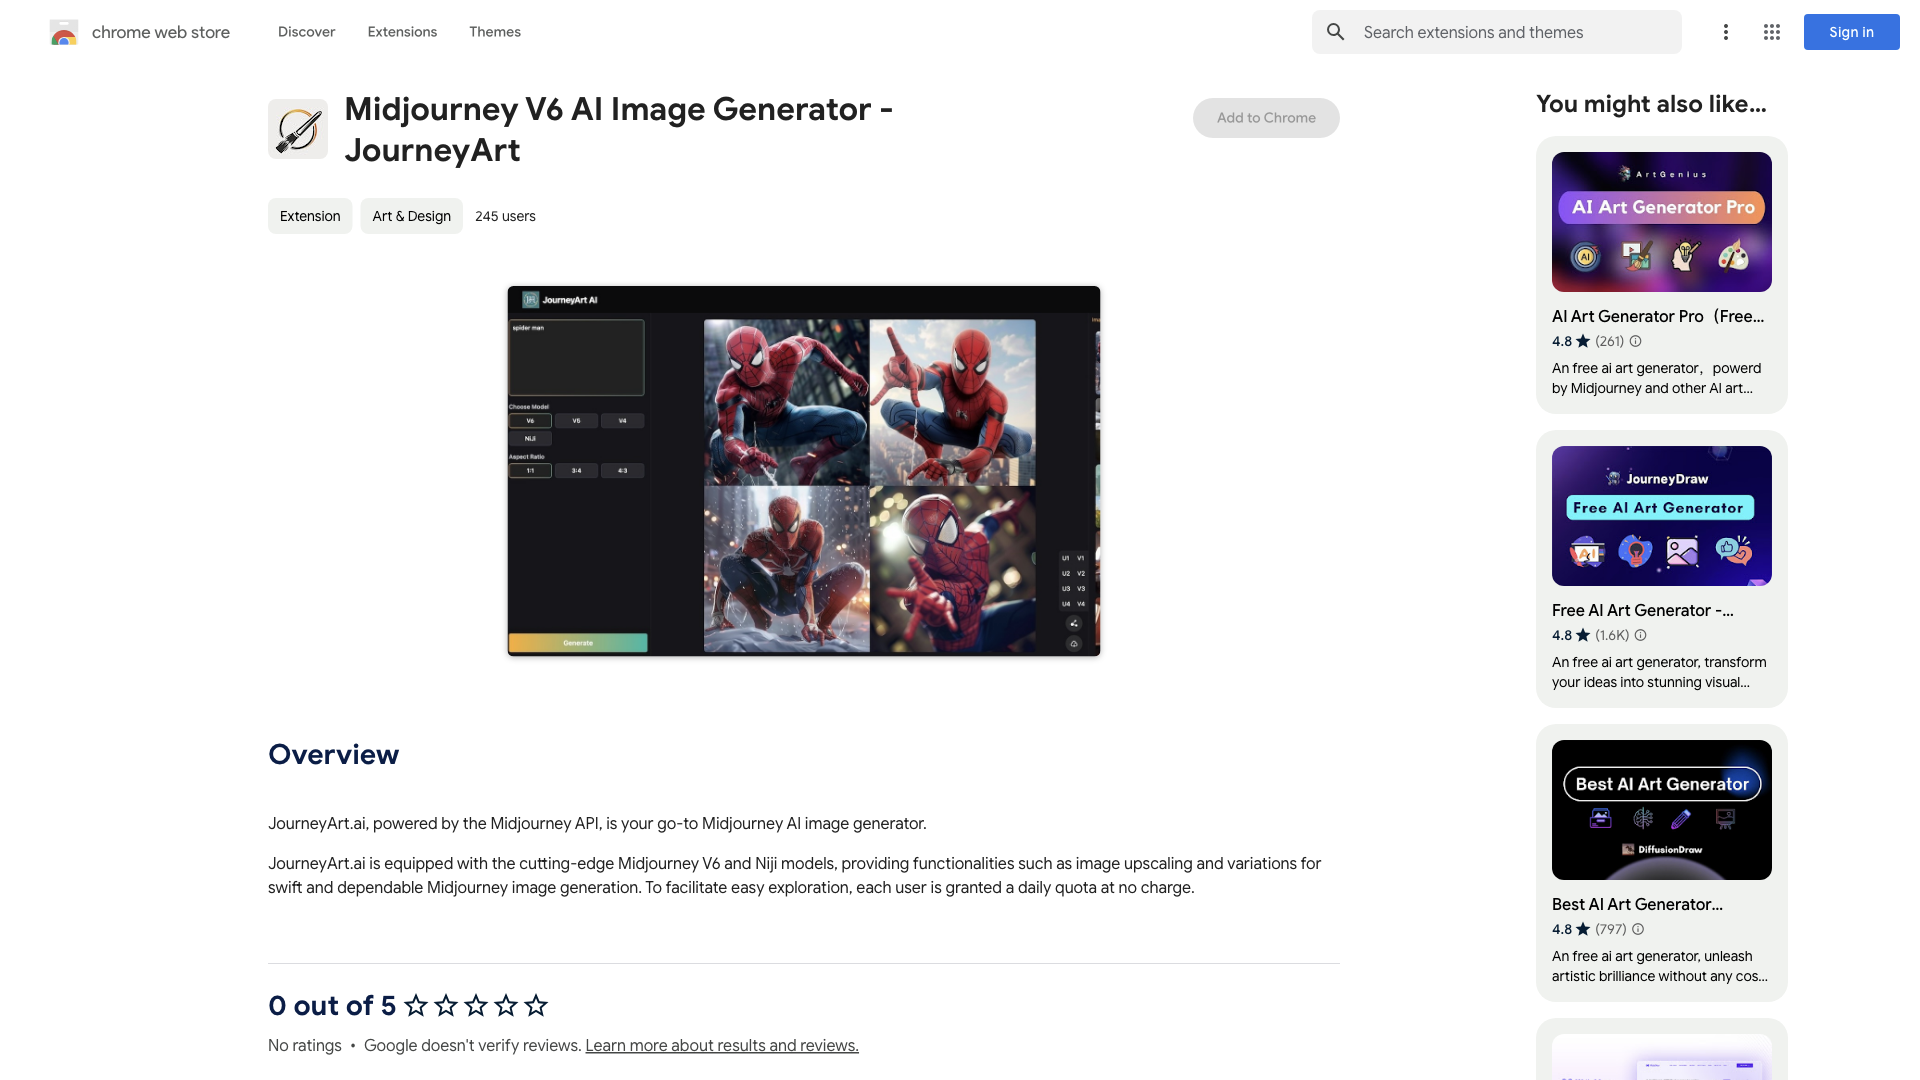Viewport: 1920px width, 1080px height.
Task: Click the '0 out of 5' rating text
Action: 332,1005
